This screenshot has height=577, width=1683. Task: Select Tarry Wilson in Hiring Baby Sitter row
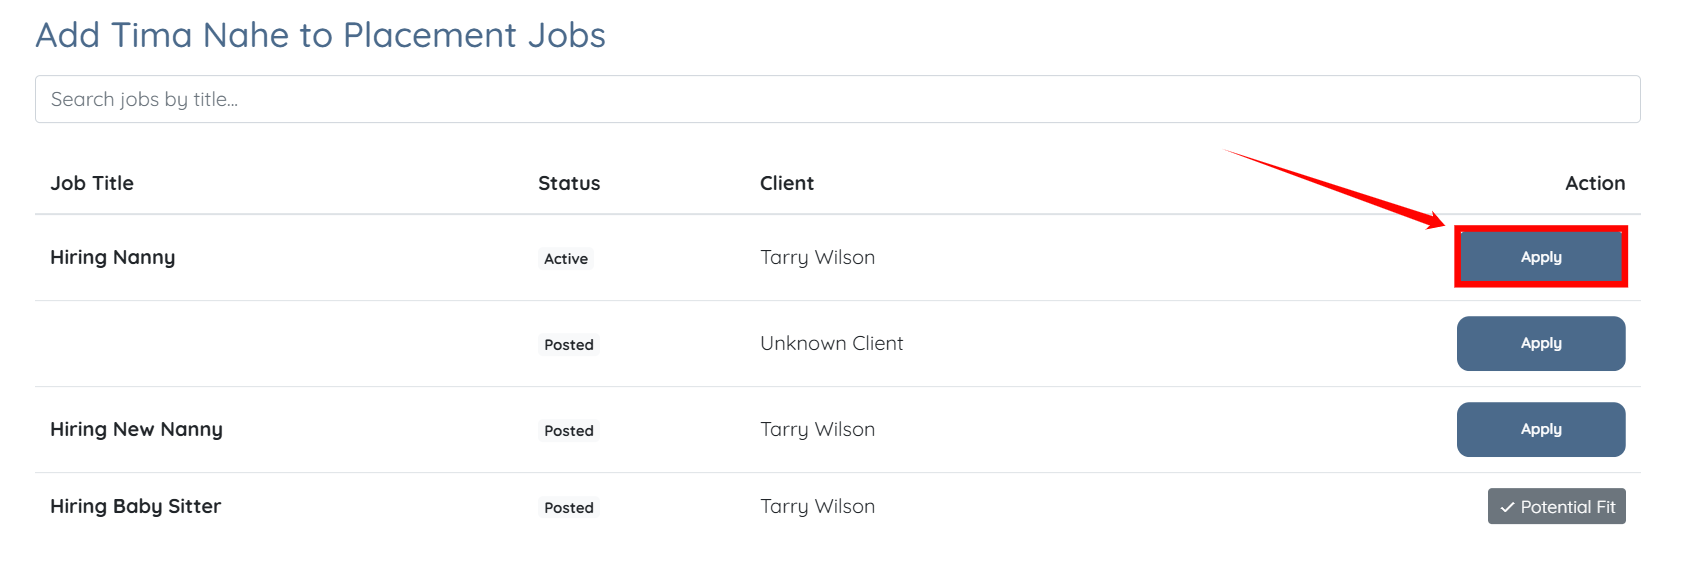817,506
